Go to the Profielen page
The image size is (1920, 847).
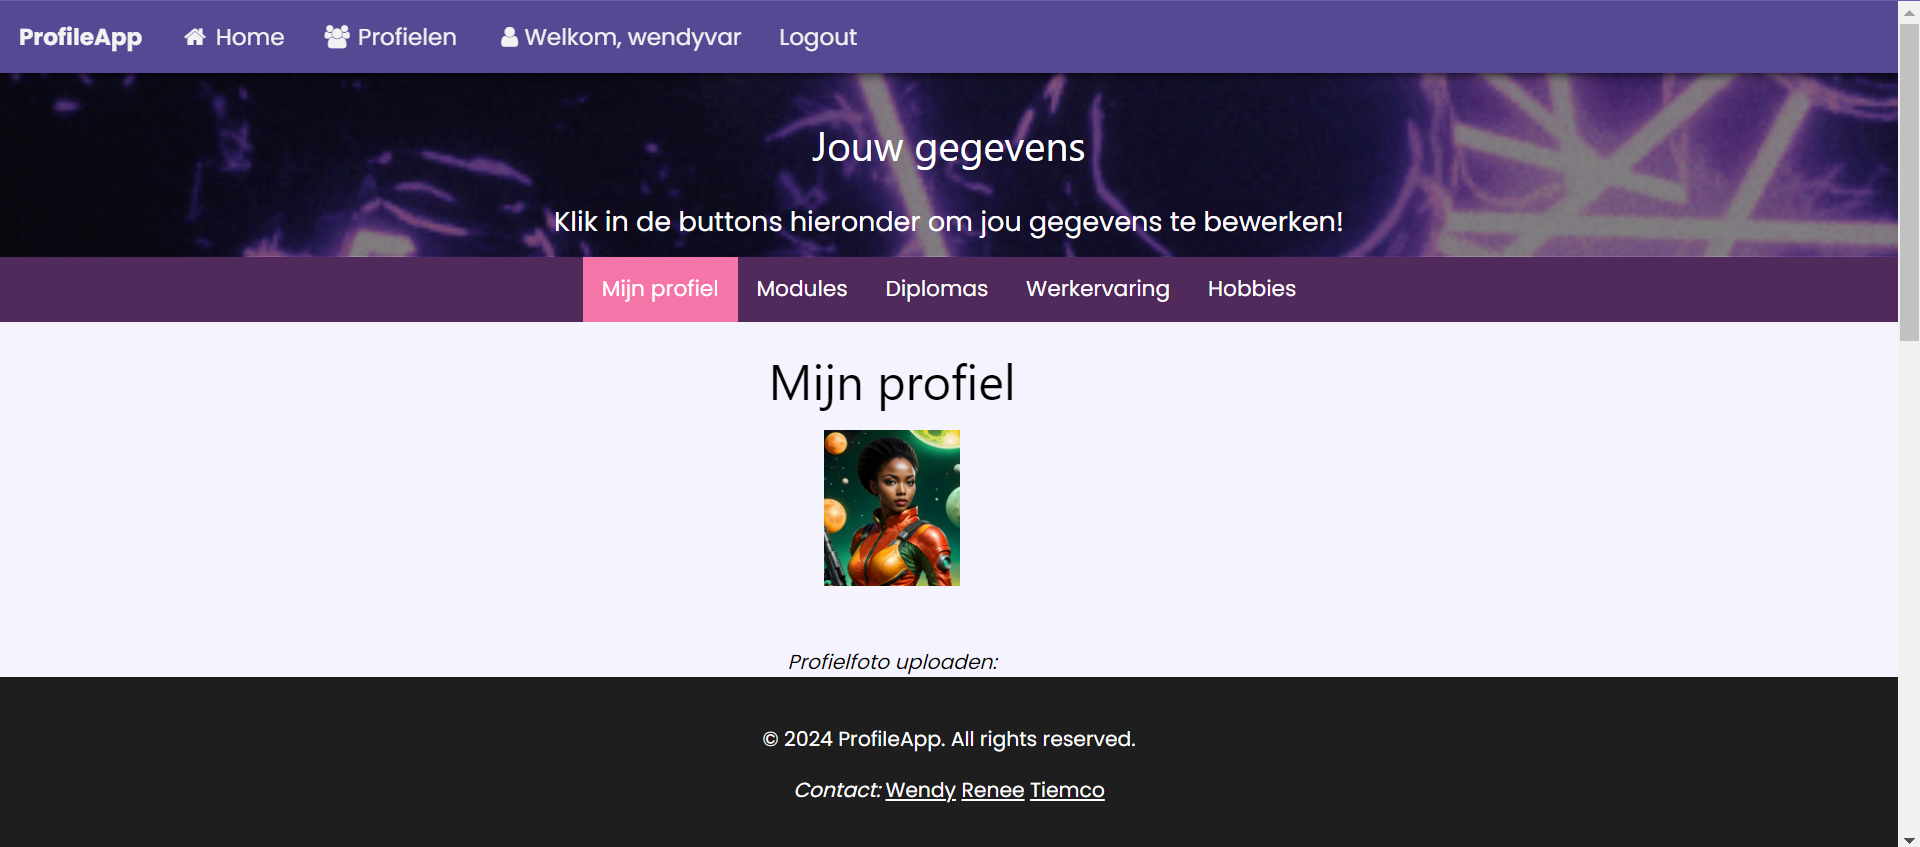point(390,37)
